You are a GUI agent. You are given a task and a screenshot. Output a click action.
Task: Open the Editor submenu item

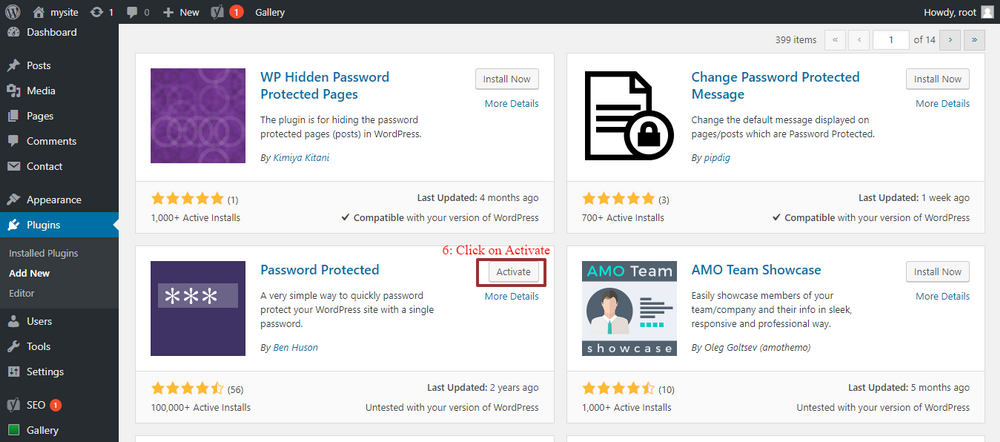[22, 293]
